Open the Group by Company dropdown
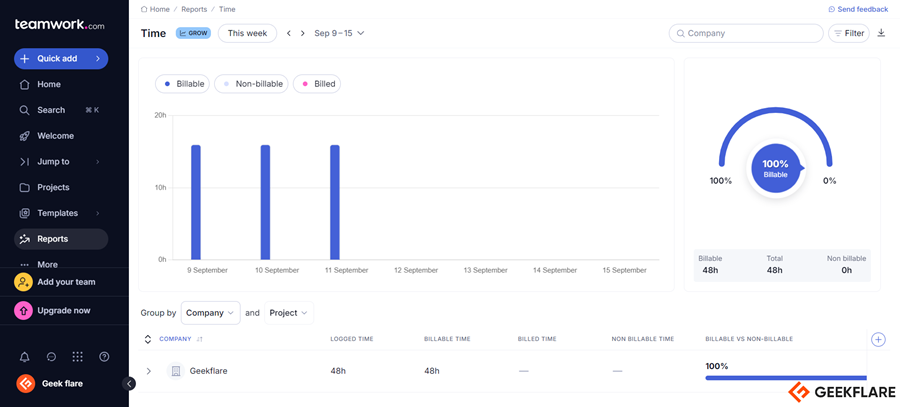900x407 pixels. click(x=210, y=313)
